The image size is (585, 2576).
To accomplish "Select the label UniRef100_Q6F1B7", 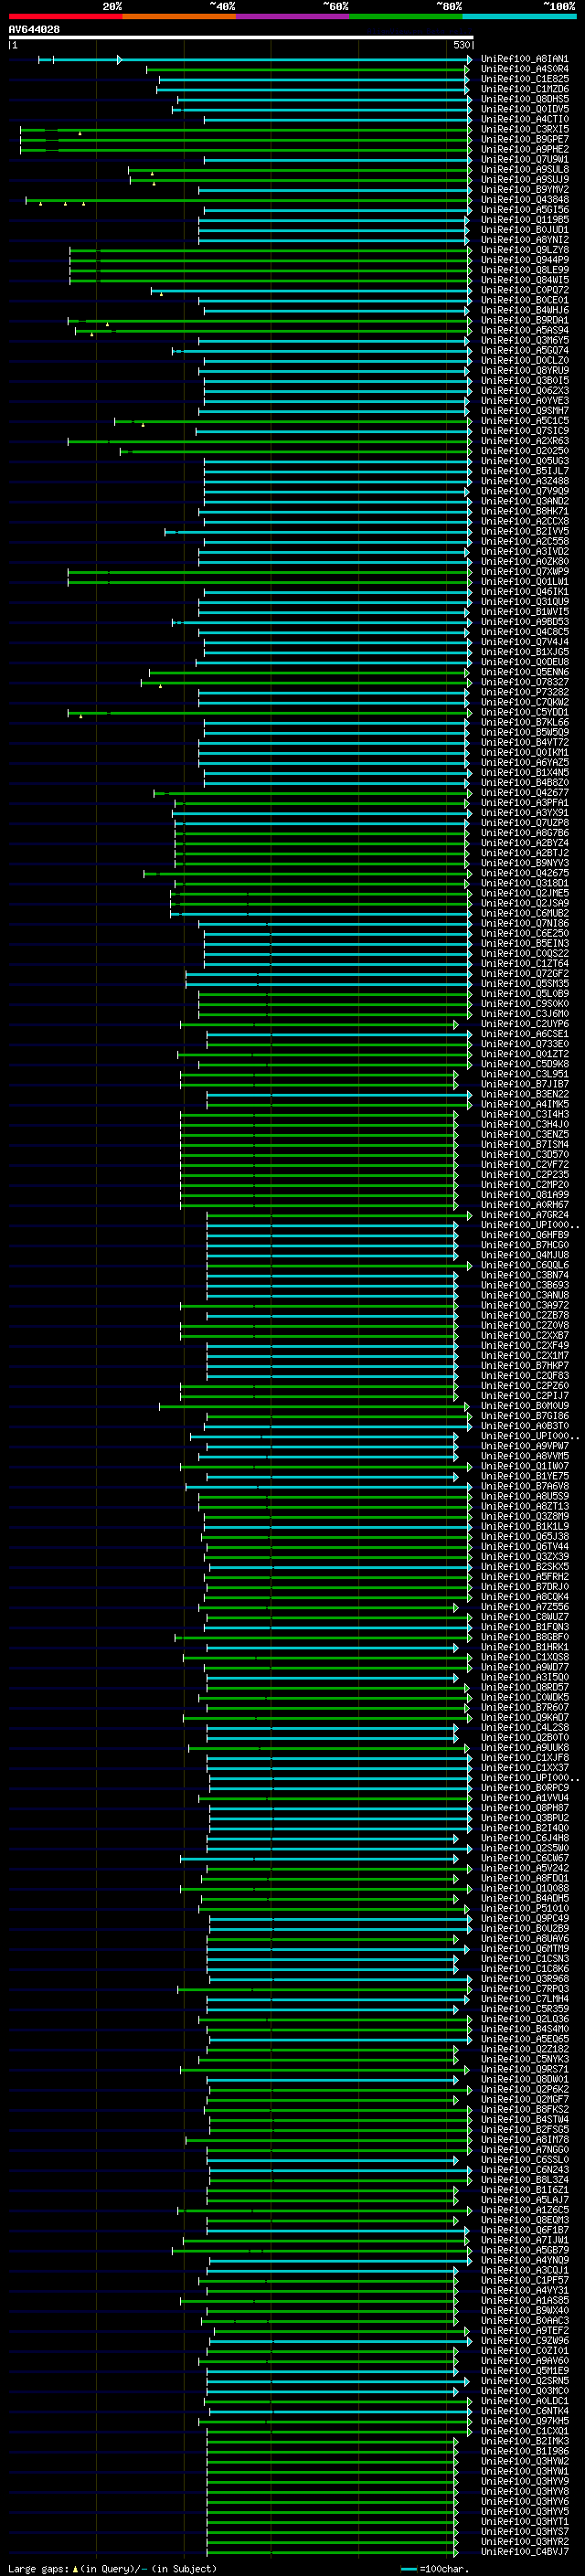I will (524, 2230).
